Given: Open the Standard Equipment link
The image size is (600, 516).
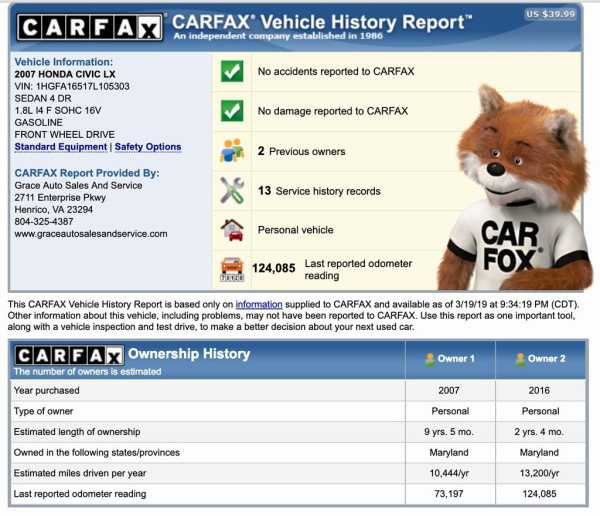Looking at the screenshot, I should (60, 147).
